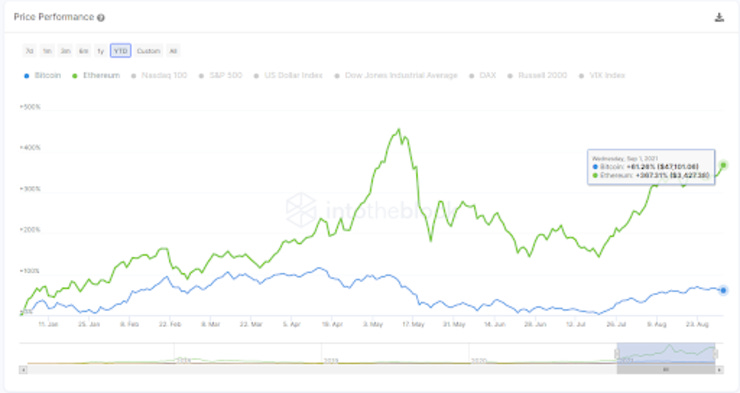Click the navigator's right range handle
The width and height of the screenshot is (740, 393).
tap(715, 353)
